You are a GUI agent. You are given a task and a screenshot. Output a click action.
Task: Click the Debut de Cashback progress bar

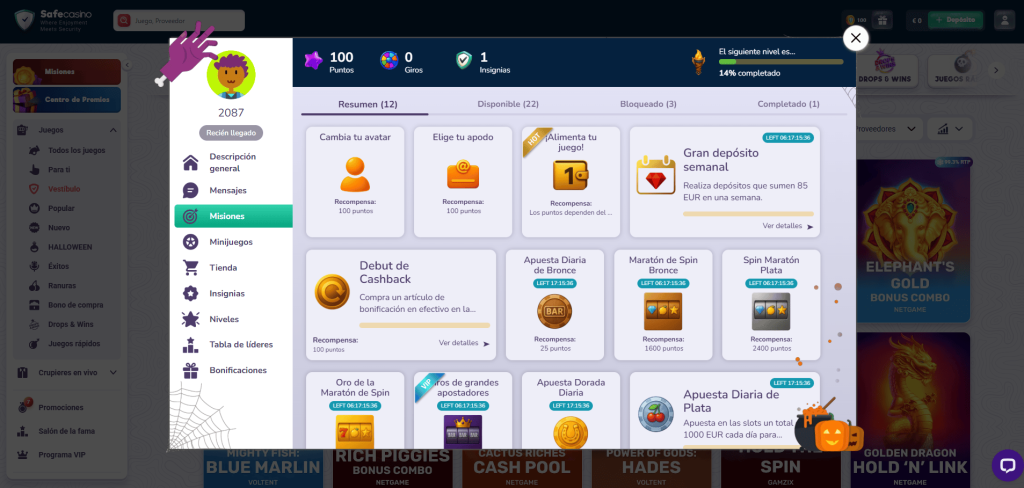424,325
